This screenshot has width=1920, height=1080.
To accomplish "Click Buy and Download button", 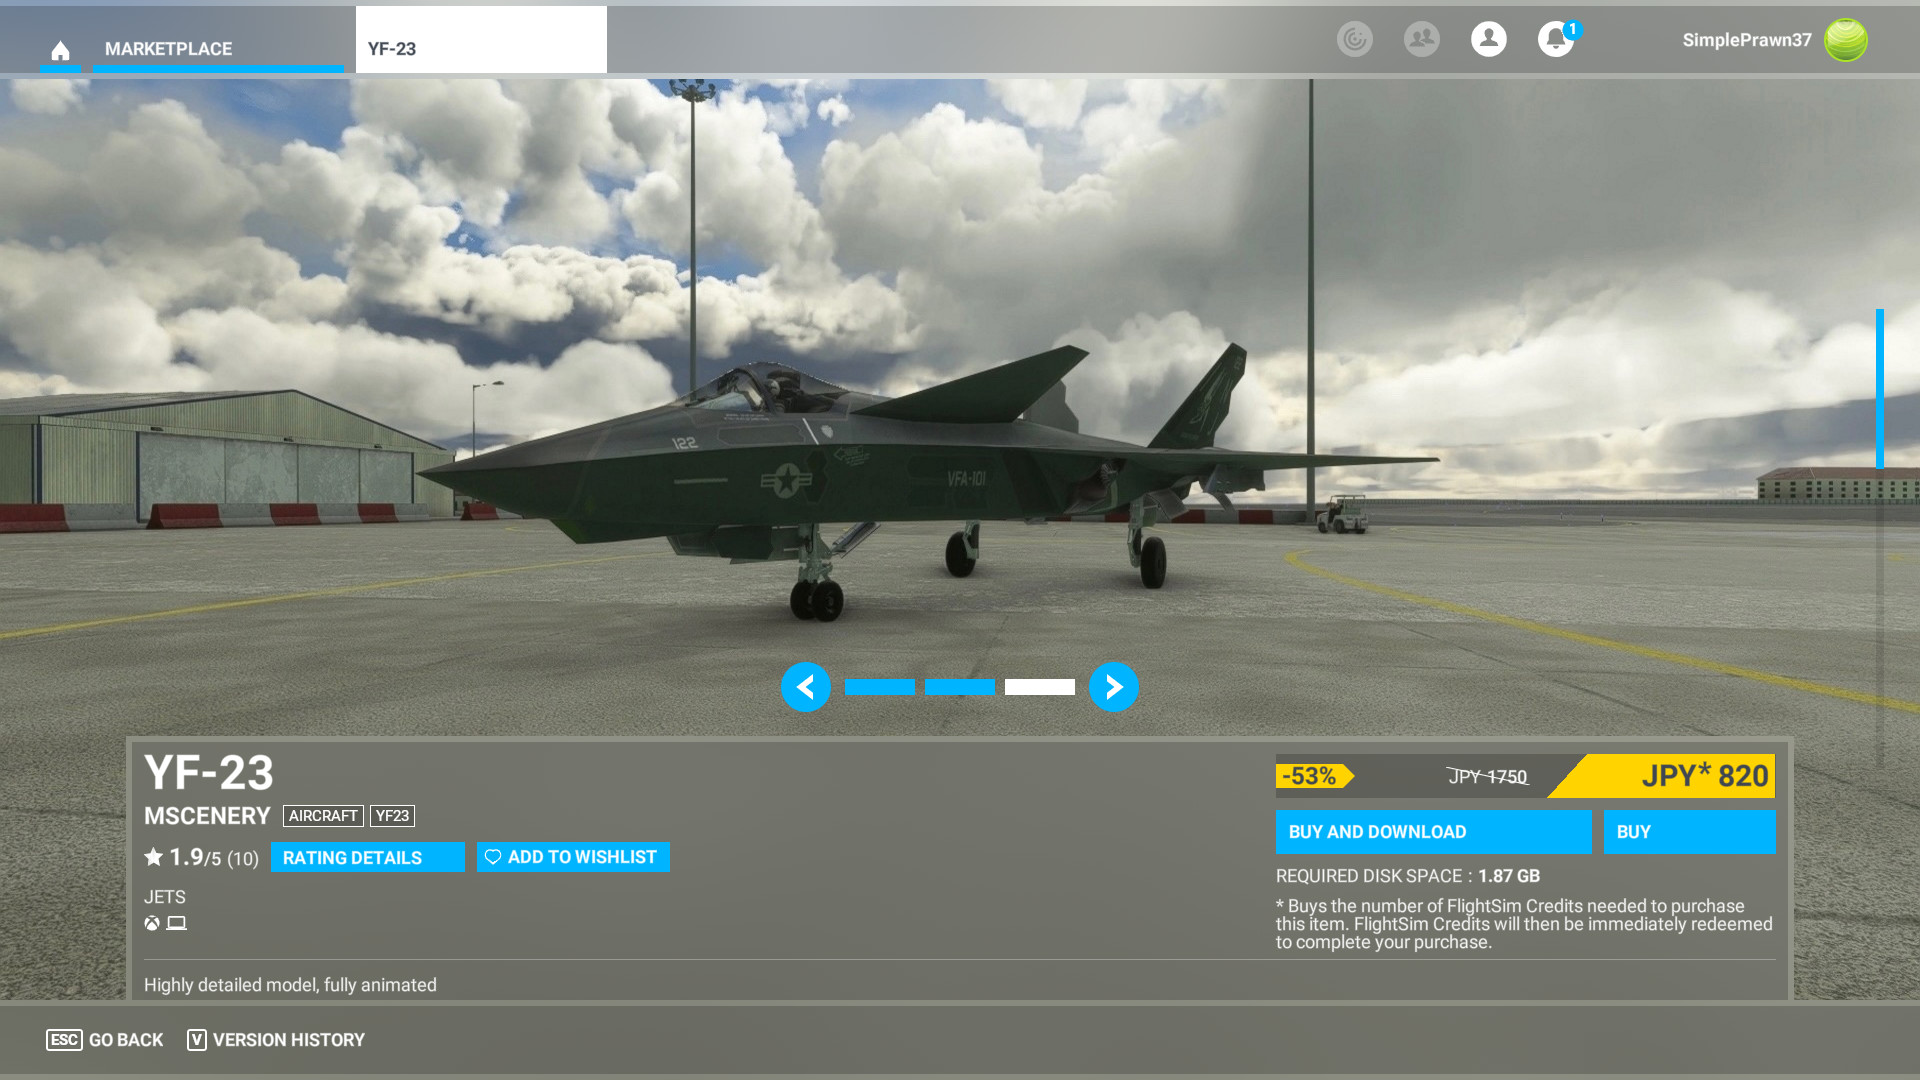I will tap(1433, 832).
